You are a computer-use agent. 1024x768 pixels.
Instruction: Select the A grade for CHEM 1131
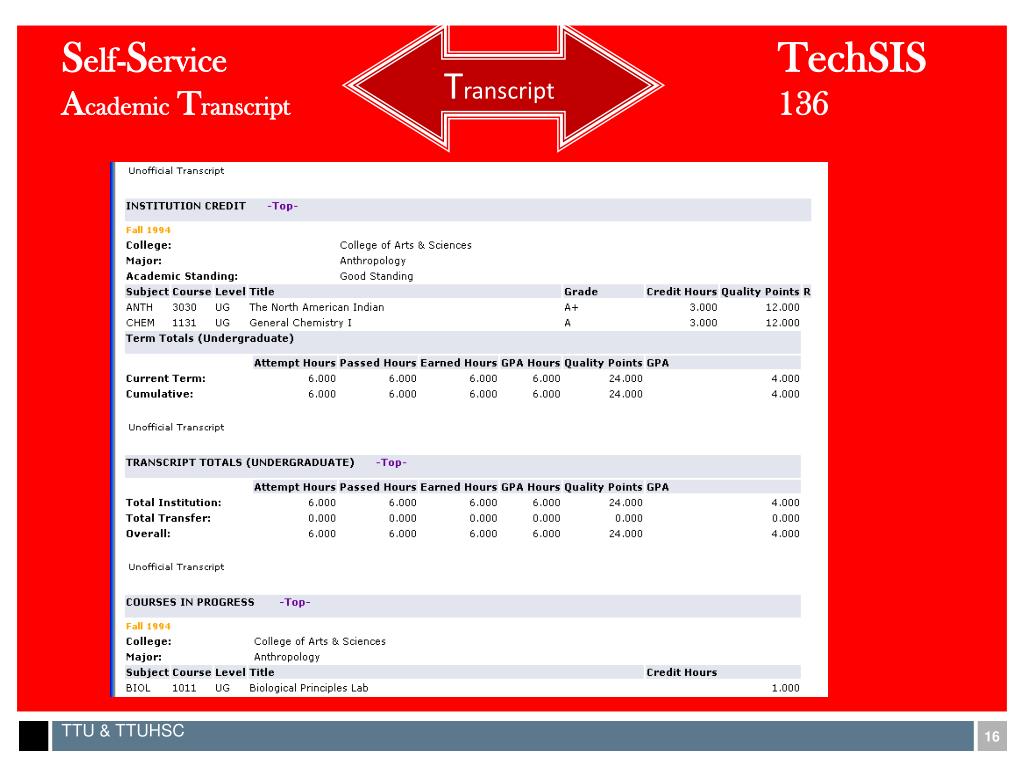[x=568, y=323]
